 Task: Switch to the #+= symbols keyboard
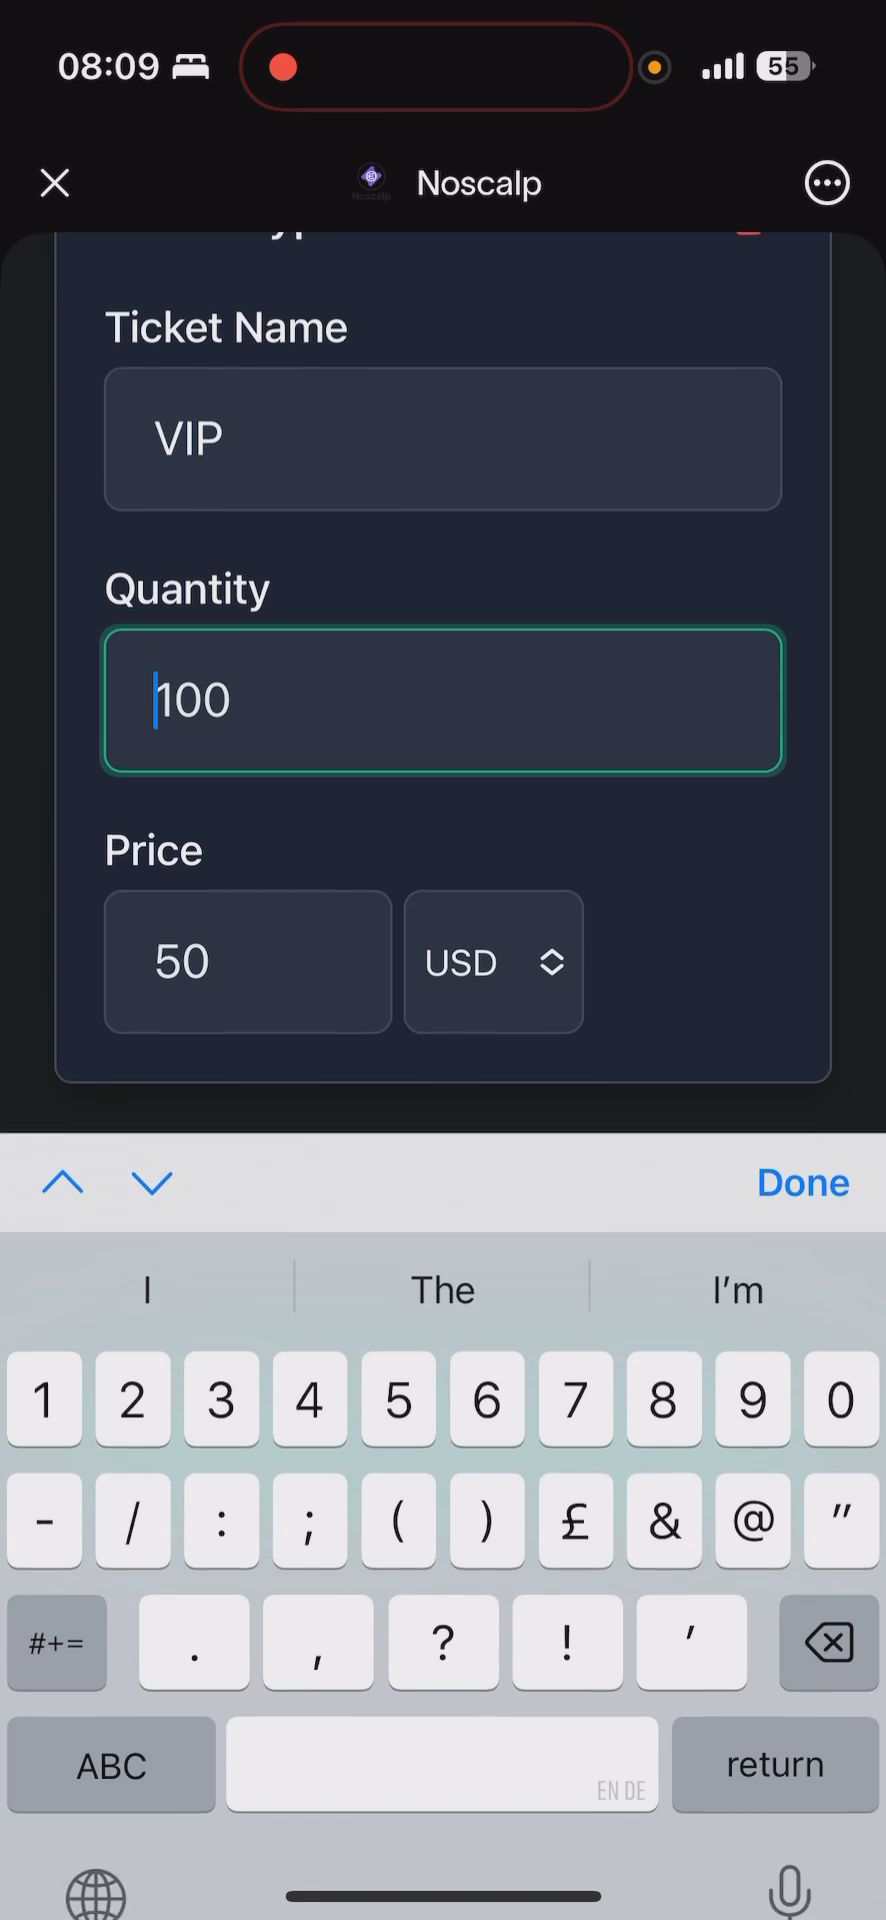pos(57,1643)
